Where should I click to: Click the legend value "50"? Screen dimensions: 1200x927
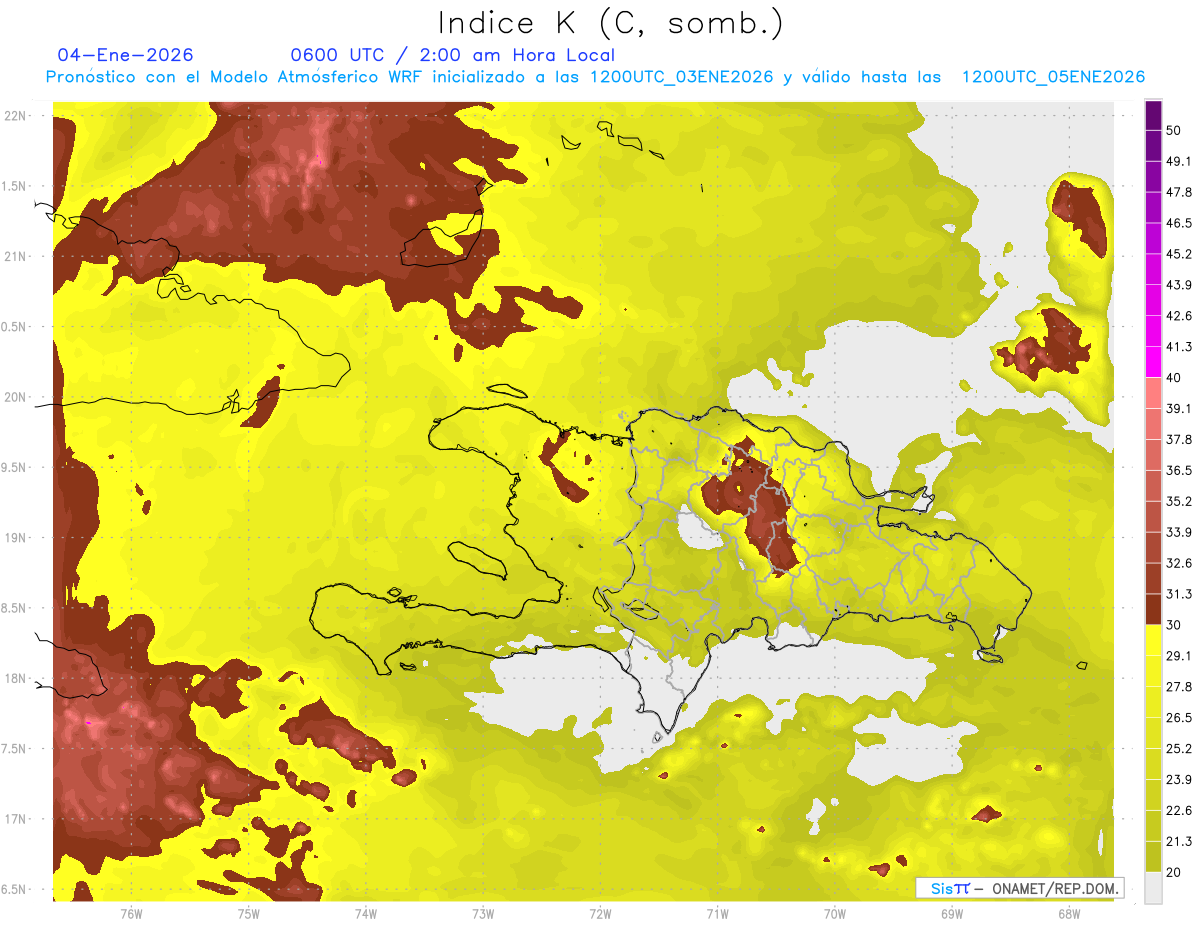pos(1174,130)
